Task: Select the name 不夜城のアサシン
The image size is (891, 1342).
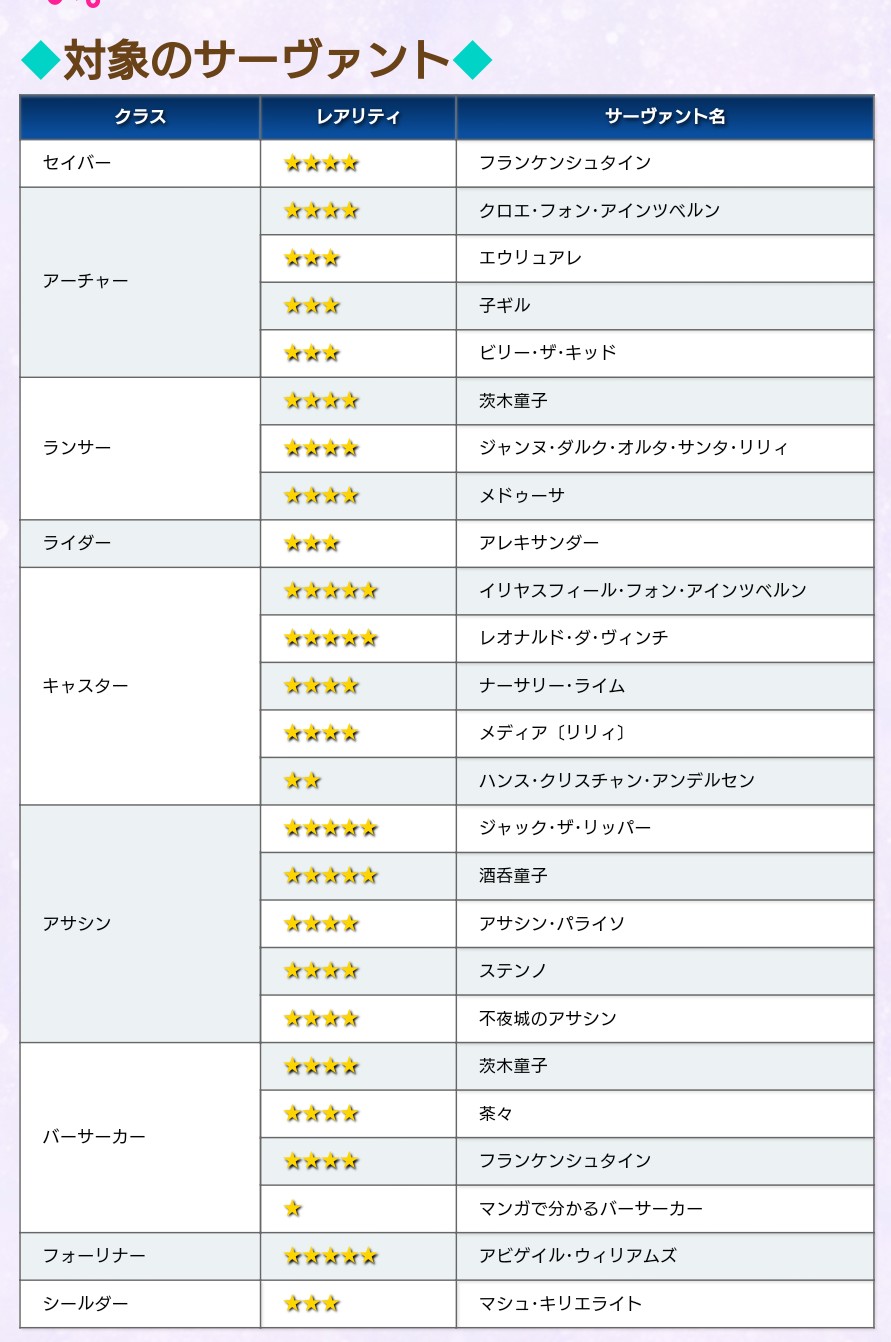Action: click(547, 1019)
